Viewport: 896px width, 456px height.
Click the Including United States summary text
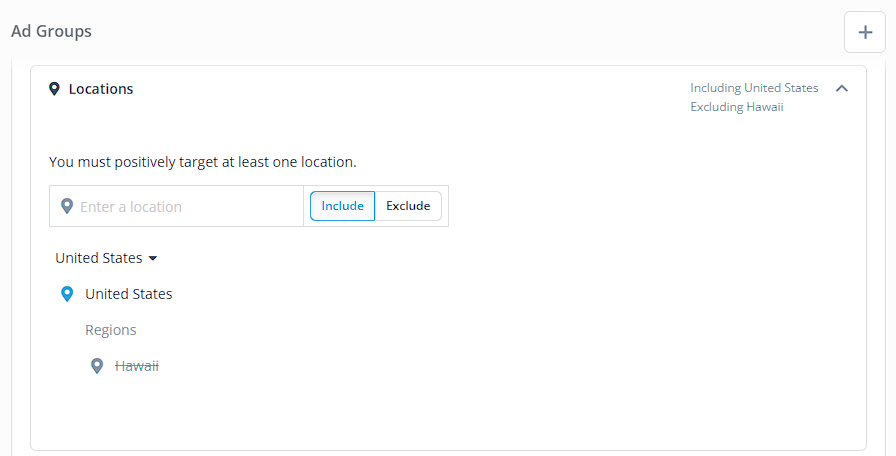tap(754, 88)
